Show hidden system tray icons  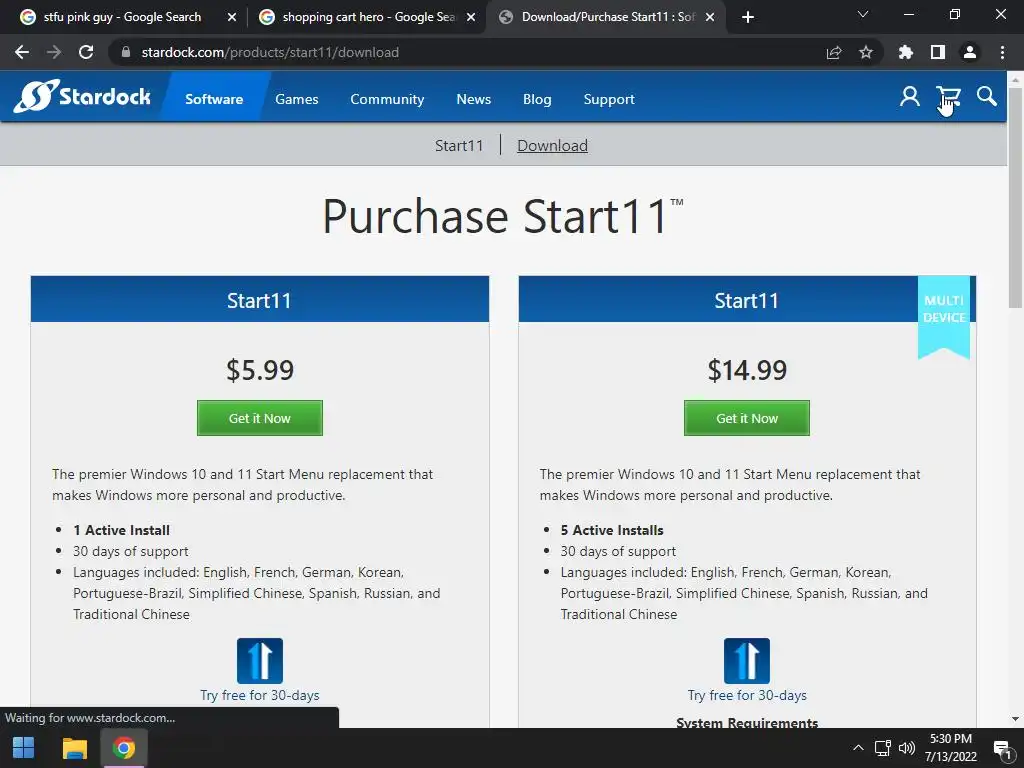click(858, 748)
